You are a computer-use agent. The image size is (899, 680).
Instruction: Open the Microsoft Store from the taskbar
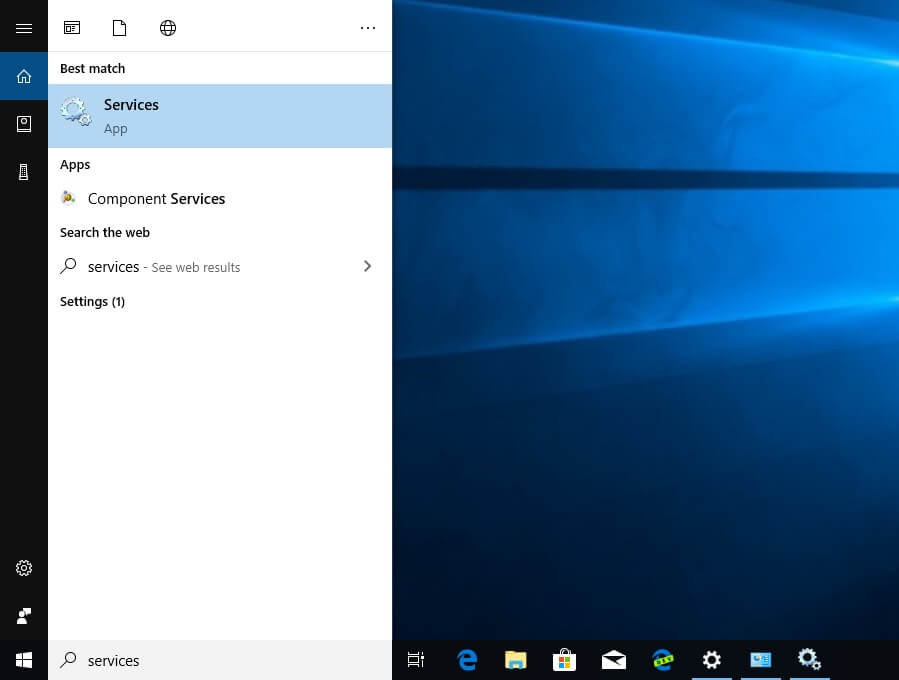[x=564, y=660]
